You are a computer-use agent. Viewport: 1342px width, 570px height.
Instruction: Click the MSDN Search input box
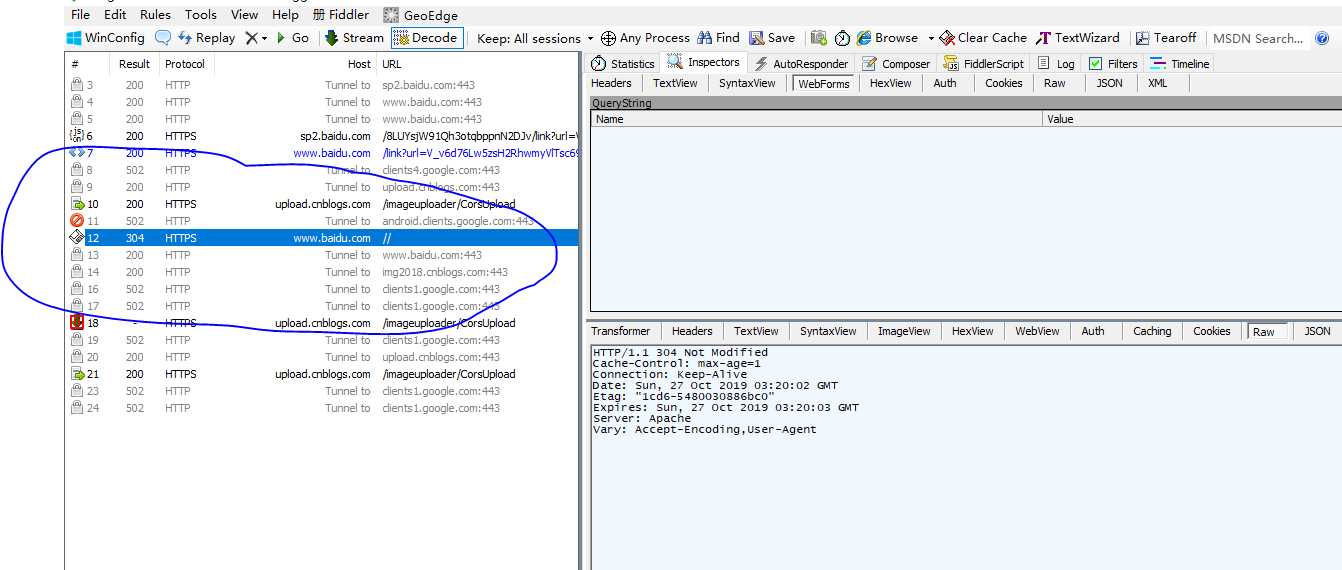tap(1257, 38)
